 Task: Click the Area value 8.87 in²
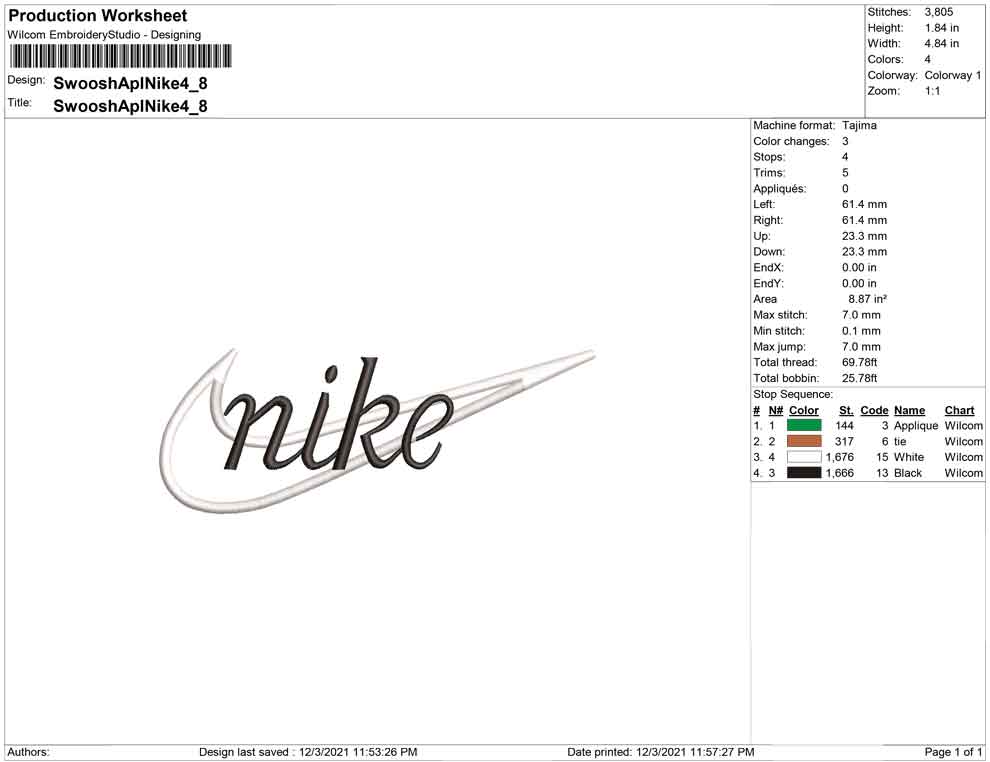[868, 299]
